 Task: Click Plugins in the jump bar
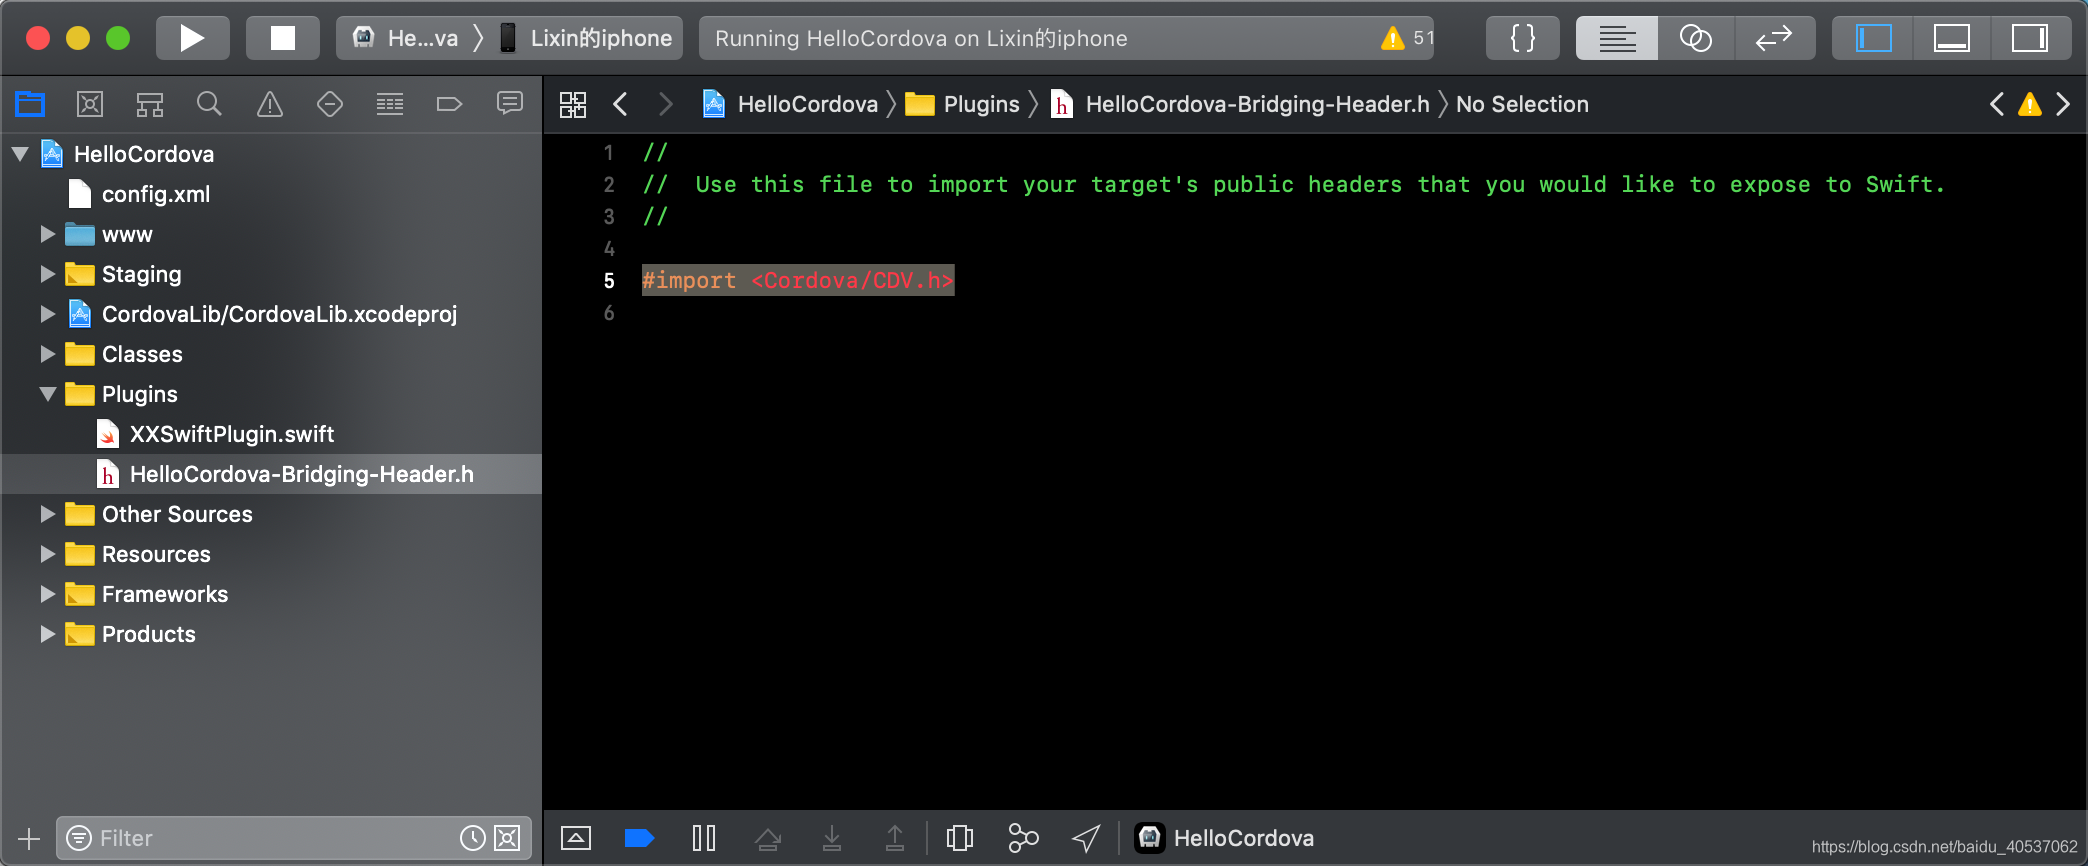(963, 104)
